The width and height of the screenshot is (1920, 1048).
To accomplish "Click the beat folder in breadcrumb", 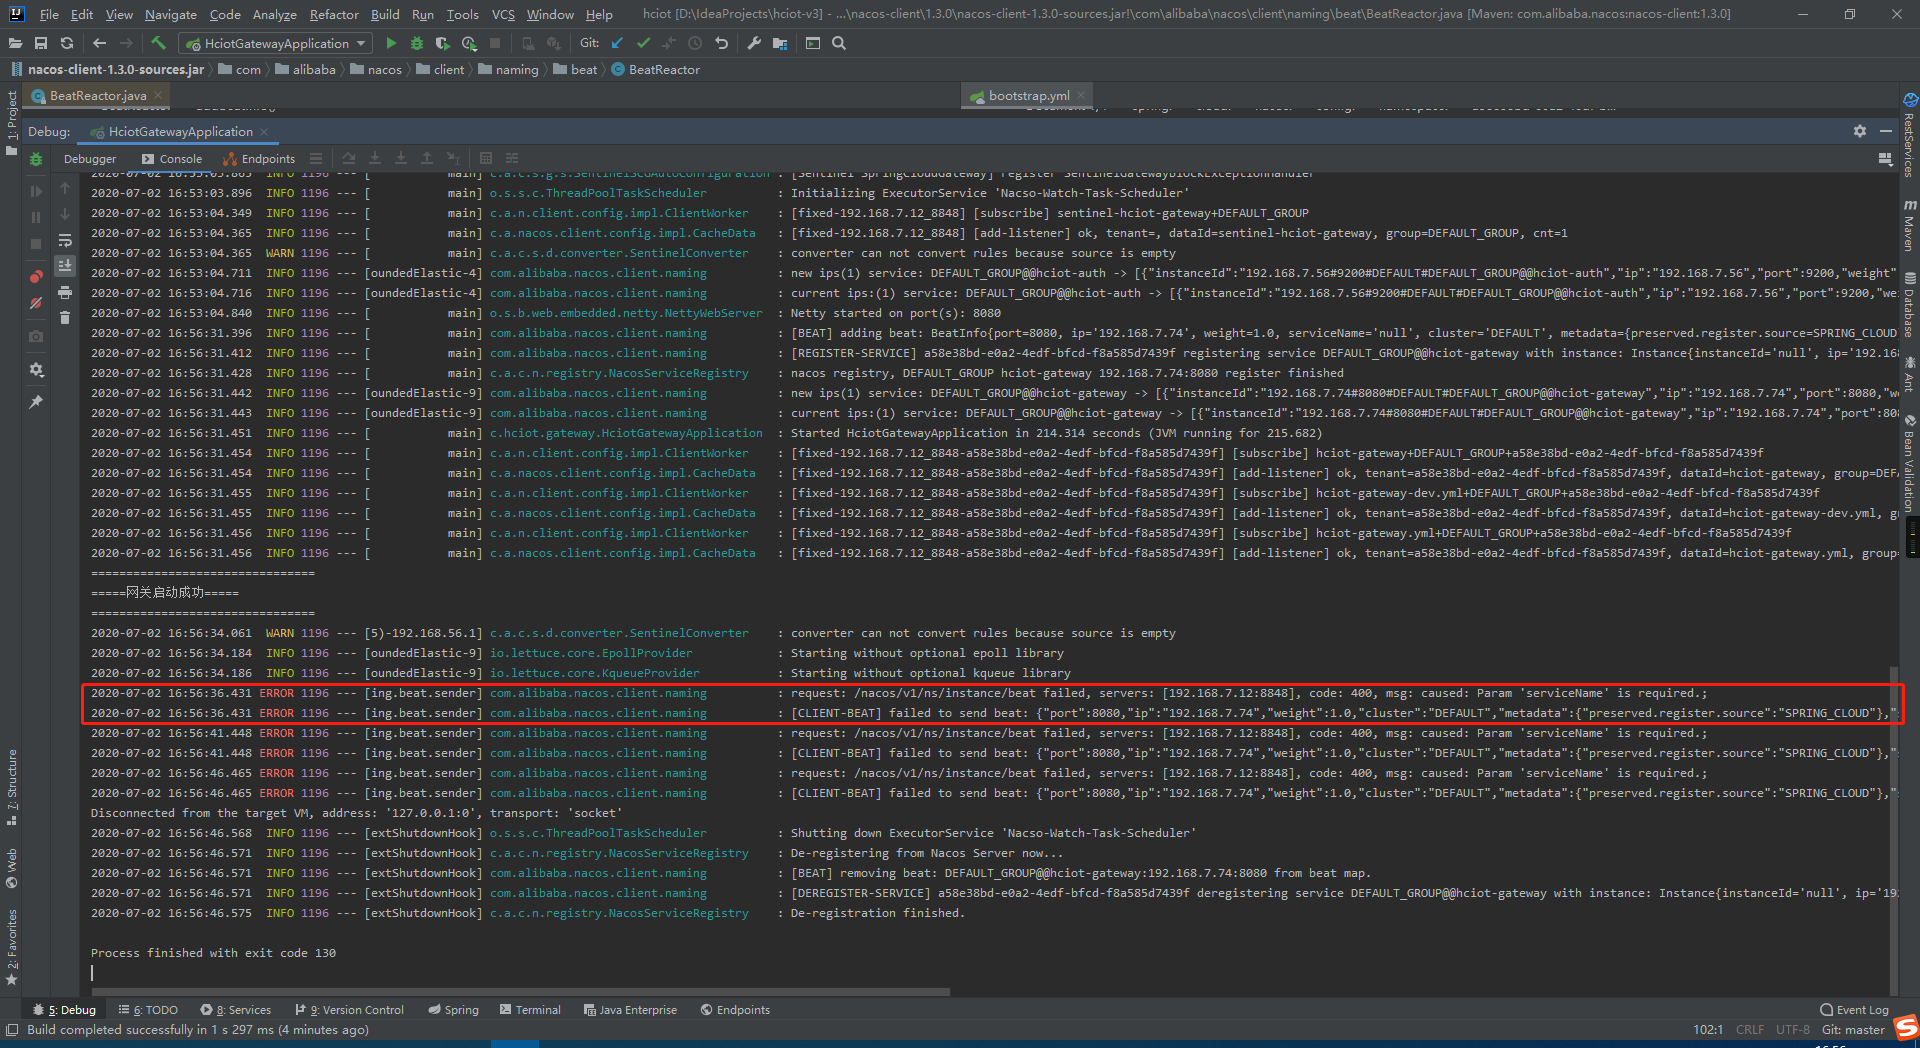I will (576, 70).
